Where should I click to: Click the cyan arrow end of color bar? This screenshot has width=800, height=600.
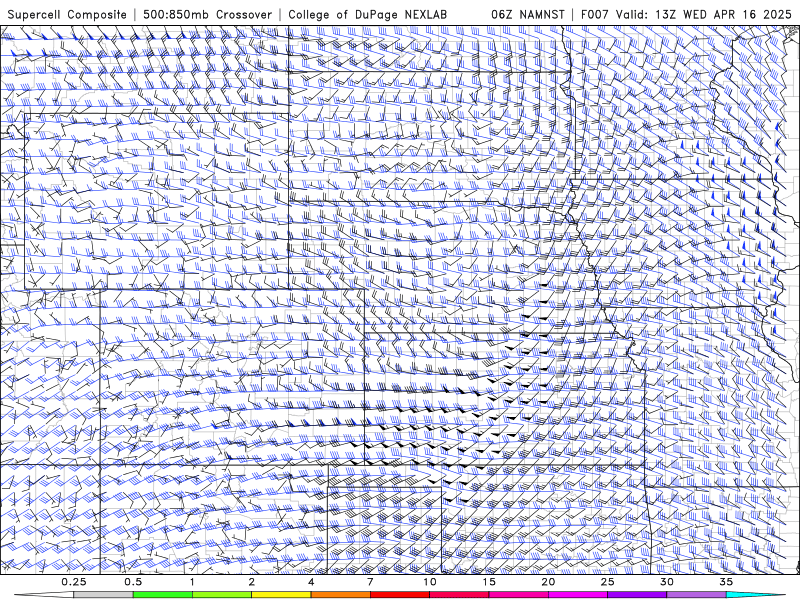click(755, 595)
